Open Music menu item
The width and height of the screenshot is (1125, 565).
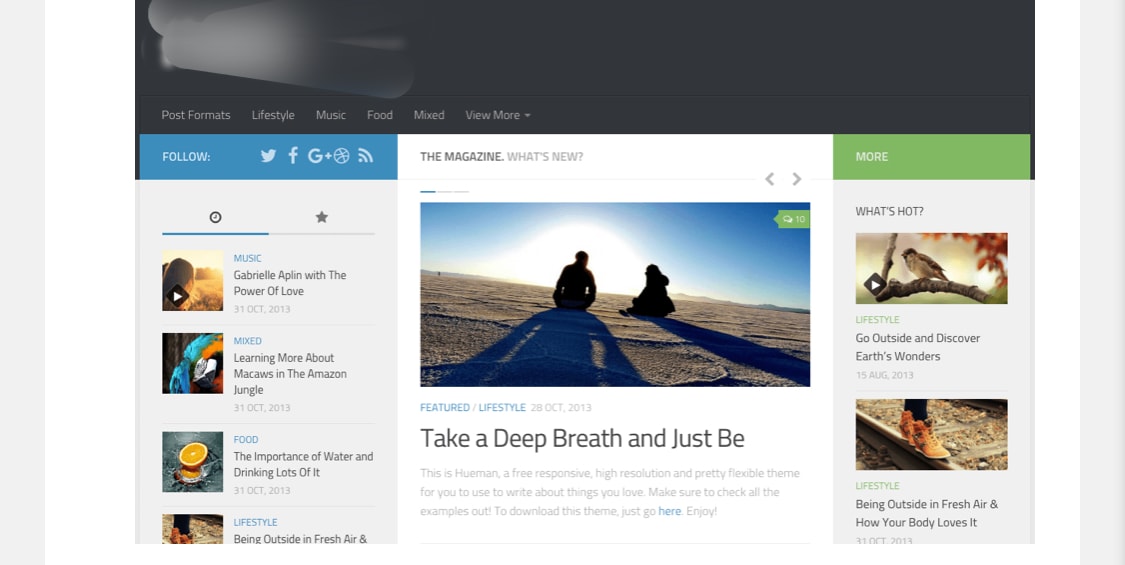click(x=331, y=115)
